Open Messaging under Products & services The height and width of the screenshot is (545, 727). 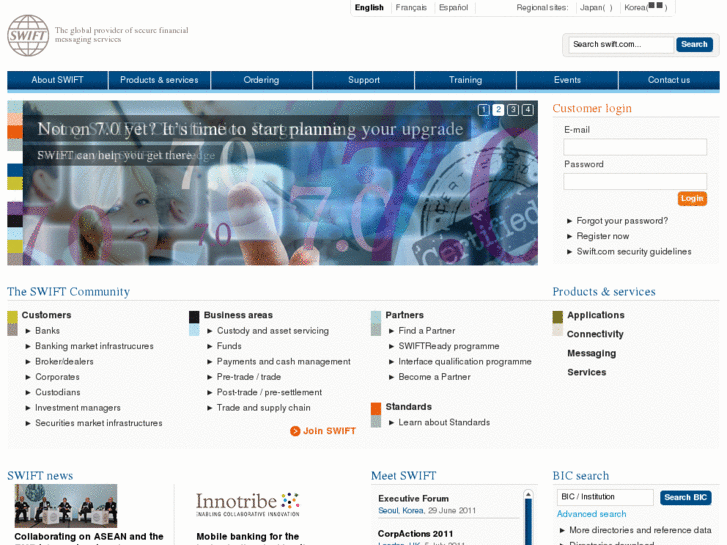tap(592, 353)
